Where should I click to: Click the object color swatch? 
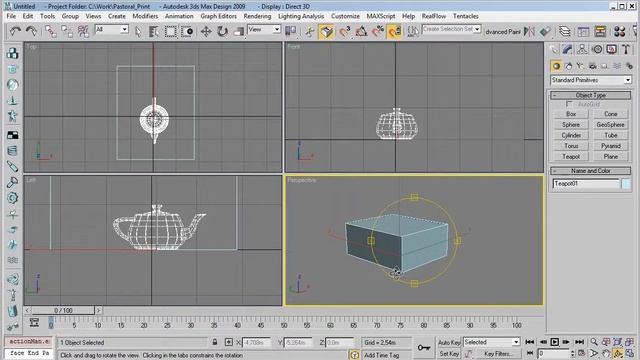626,184
